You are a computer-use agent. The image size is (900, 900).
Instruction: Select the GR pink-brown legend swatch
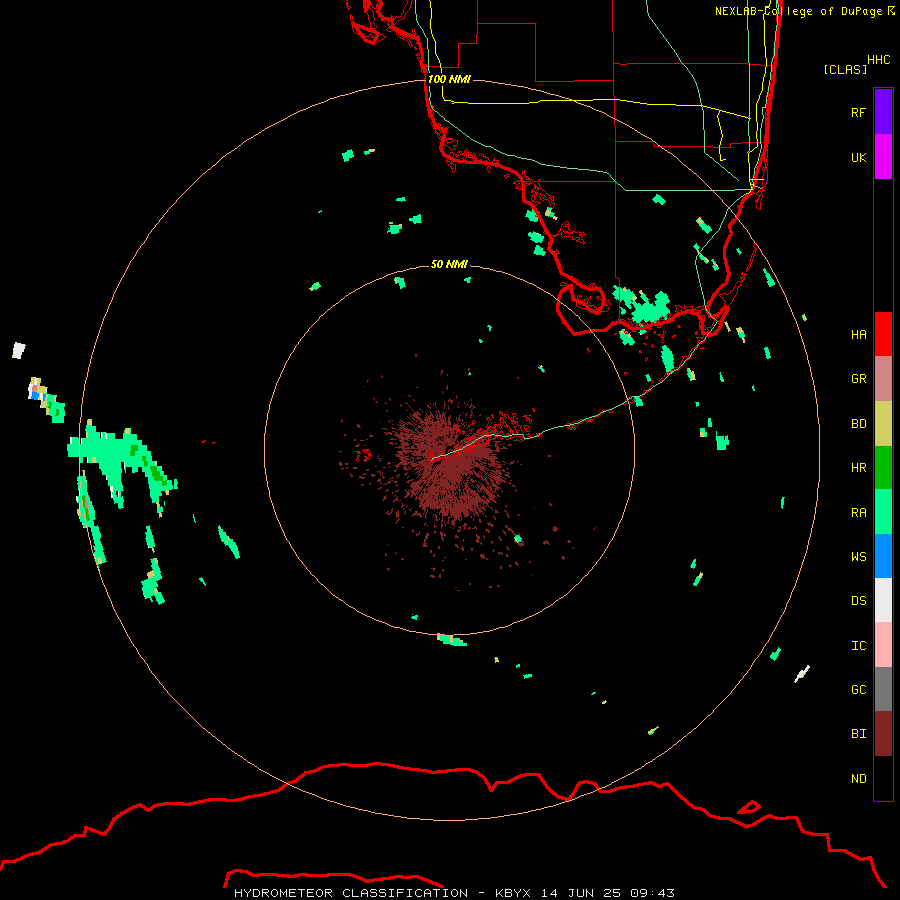point(883,379)
